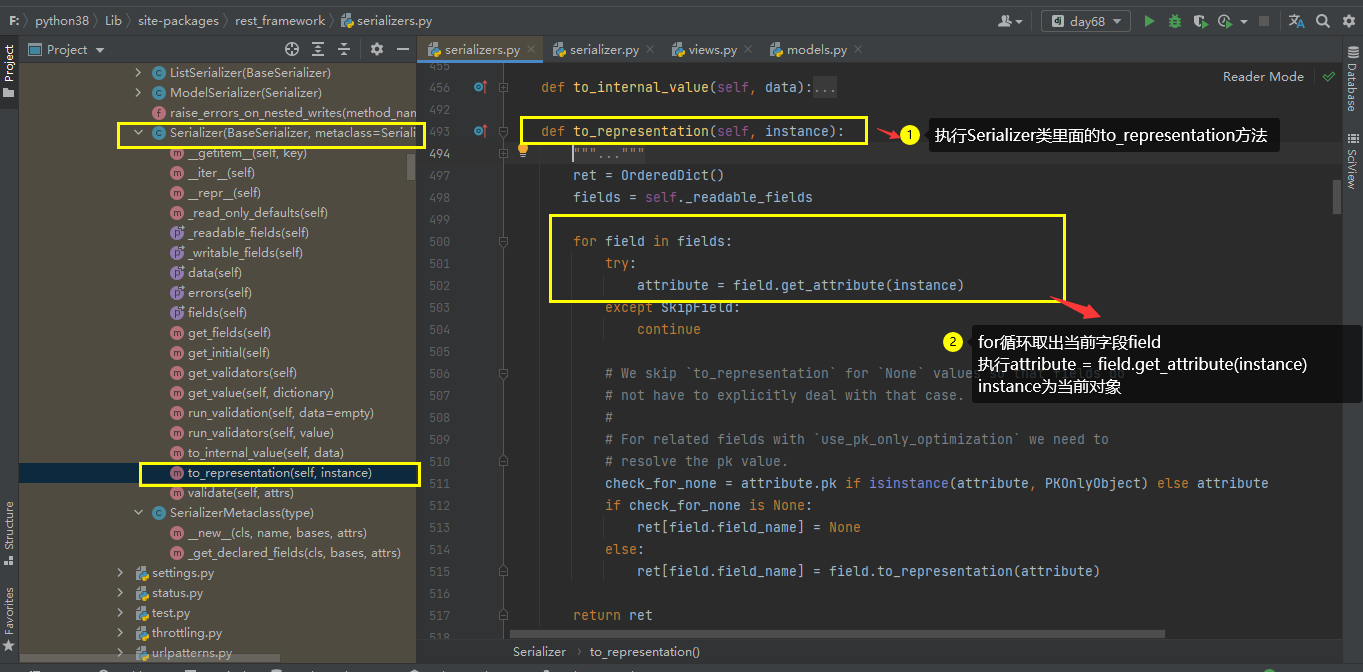Collapse all nodes in Project tree

[344, 49]
